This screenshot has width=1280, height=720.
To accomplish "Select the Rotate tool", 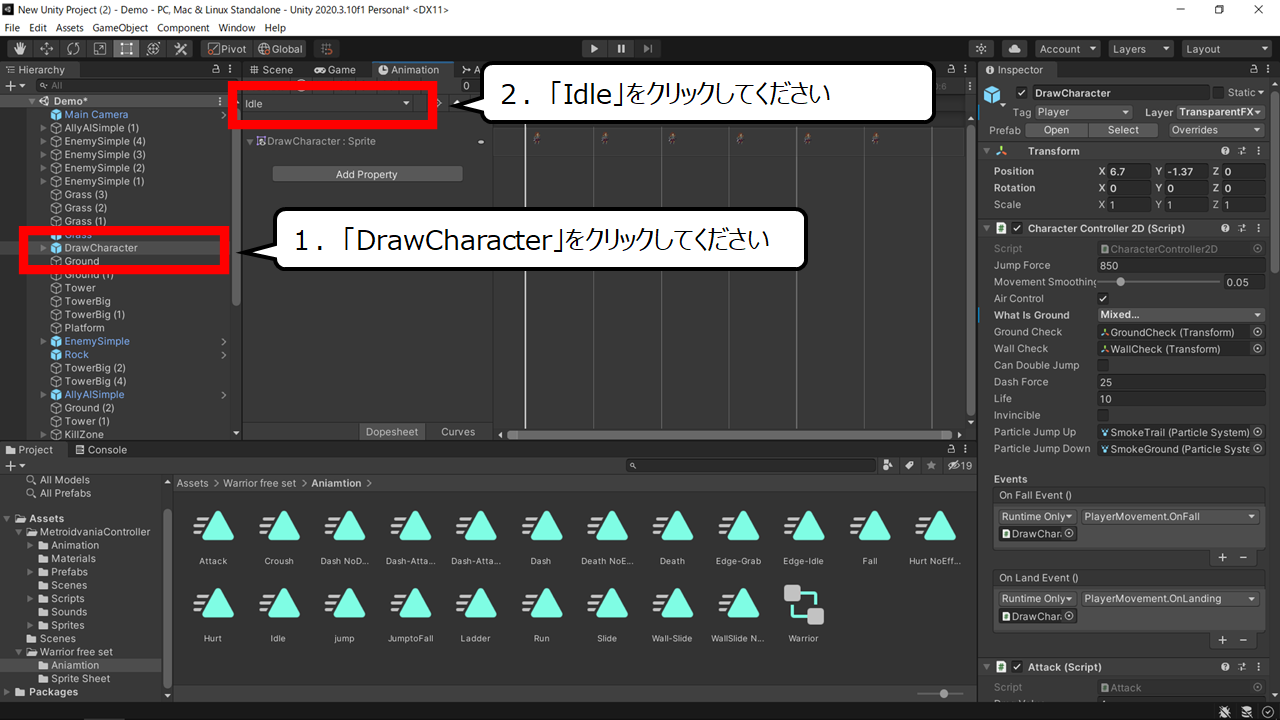I will [74, 48].
